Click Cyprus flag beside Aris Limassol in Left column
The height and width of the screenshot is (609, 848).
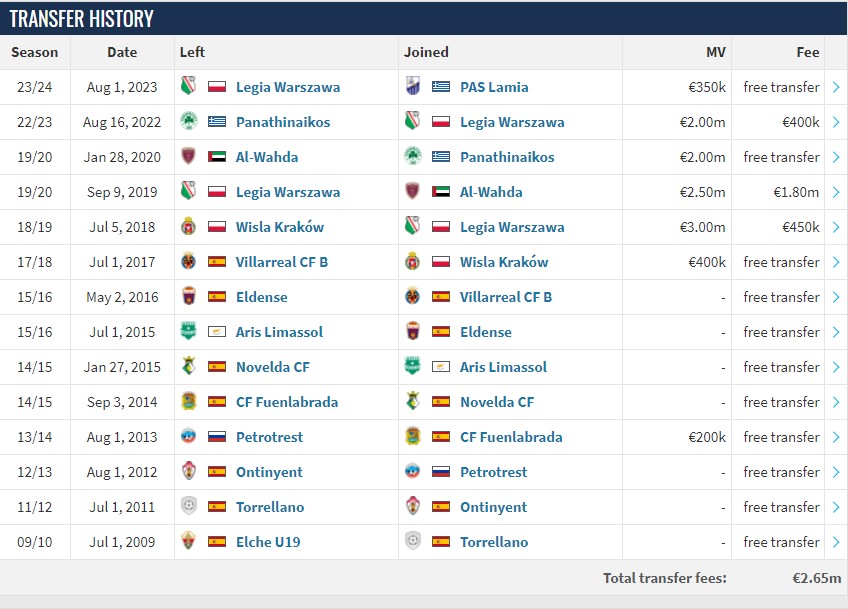pyautogui.click(x=217, y=332)
